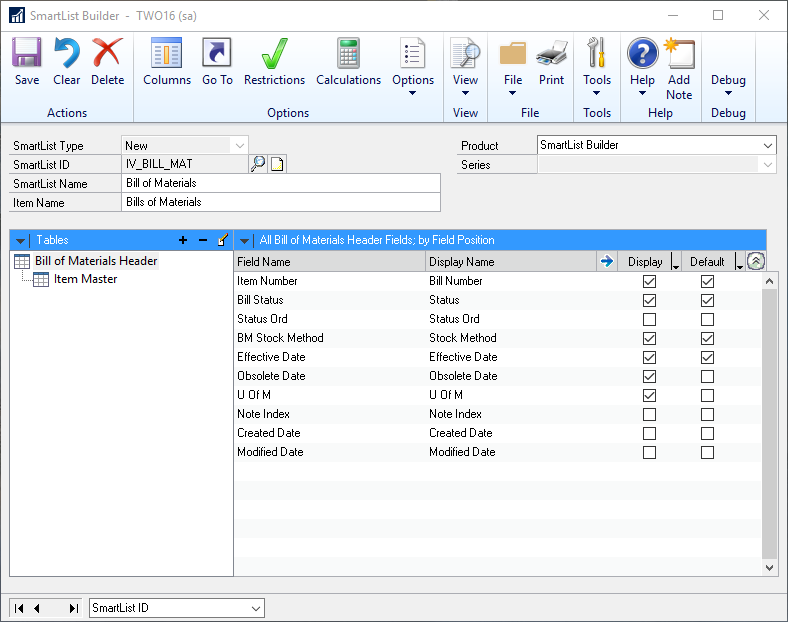Click the Print printer icon

[551, 53]
